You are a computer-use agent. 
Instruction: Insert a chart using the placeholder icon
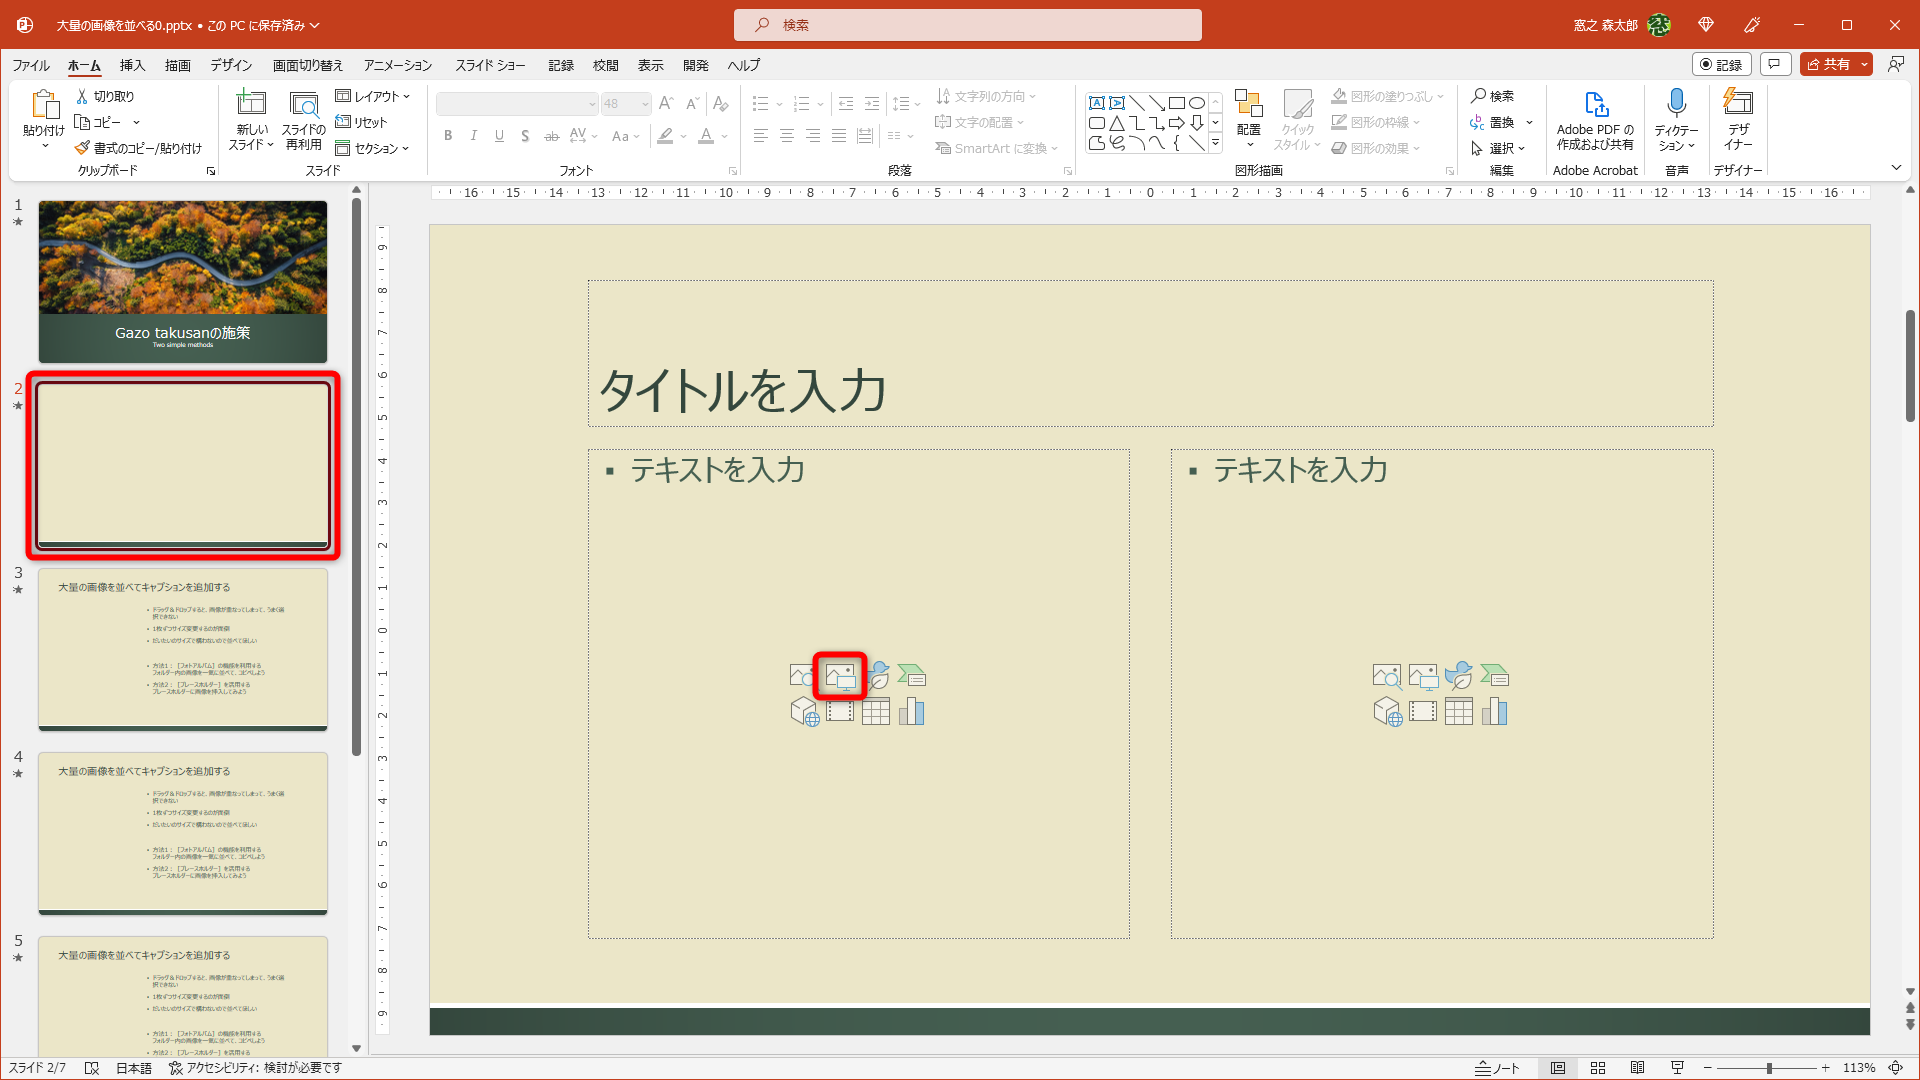pos(911,711)
